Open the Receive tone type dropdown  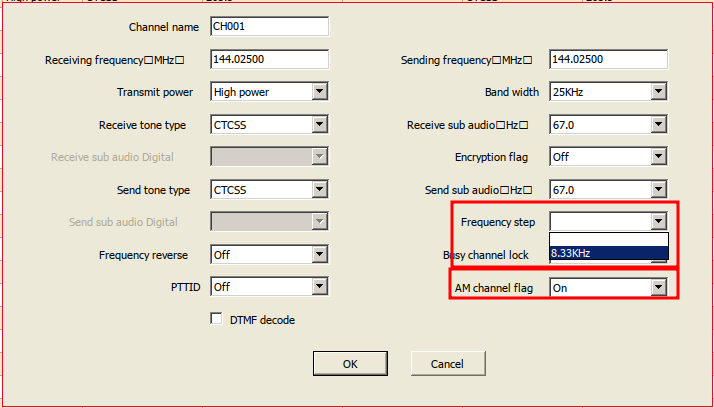tap(319, 125)
